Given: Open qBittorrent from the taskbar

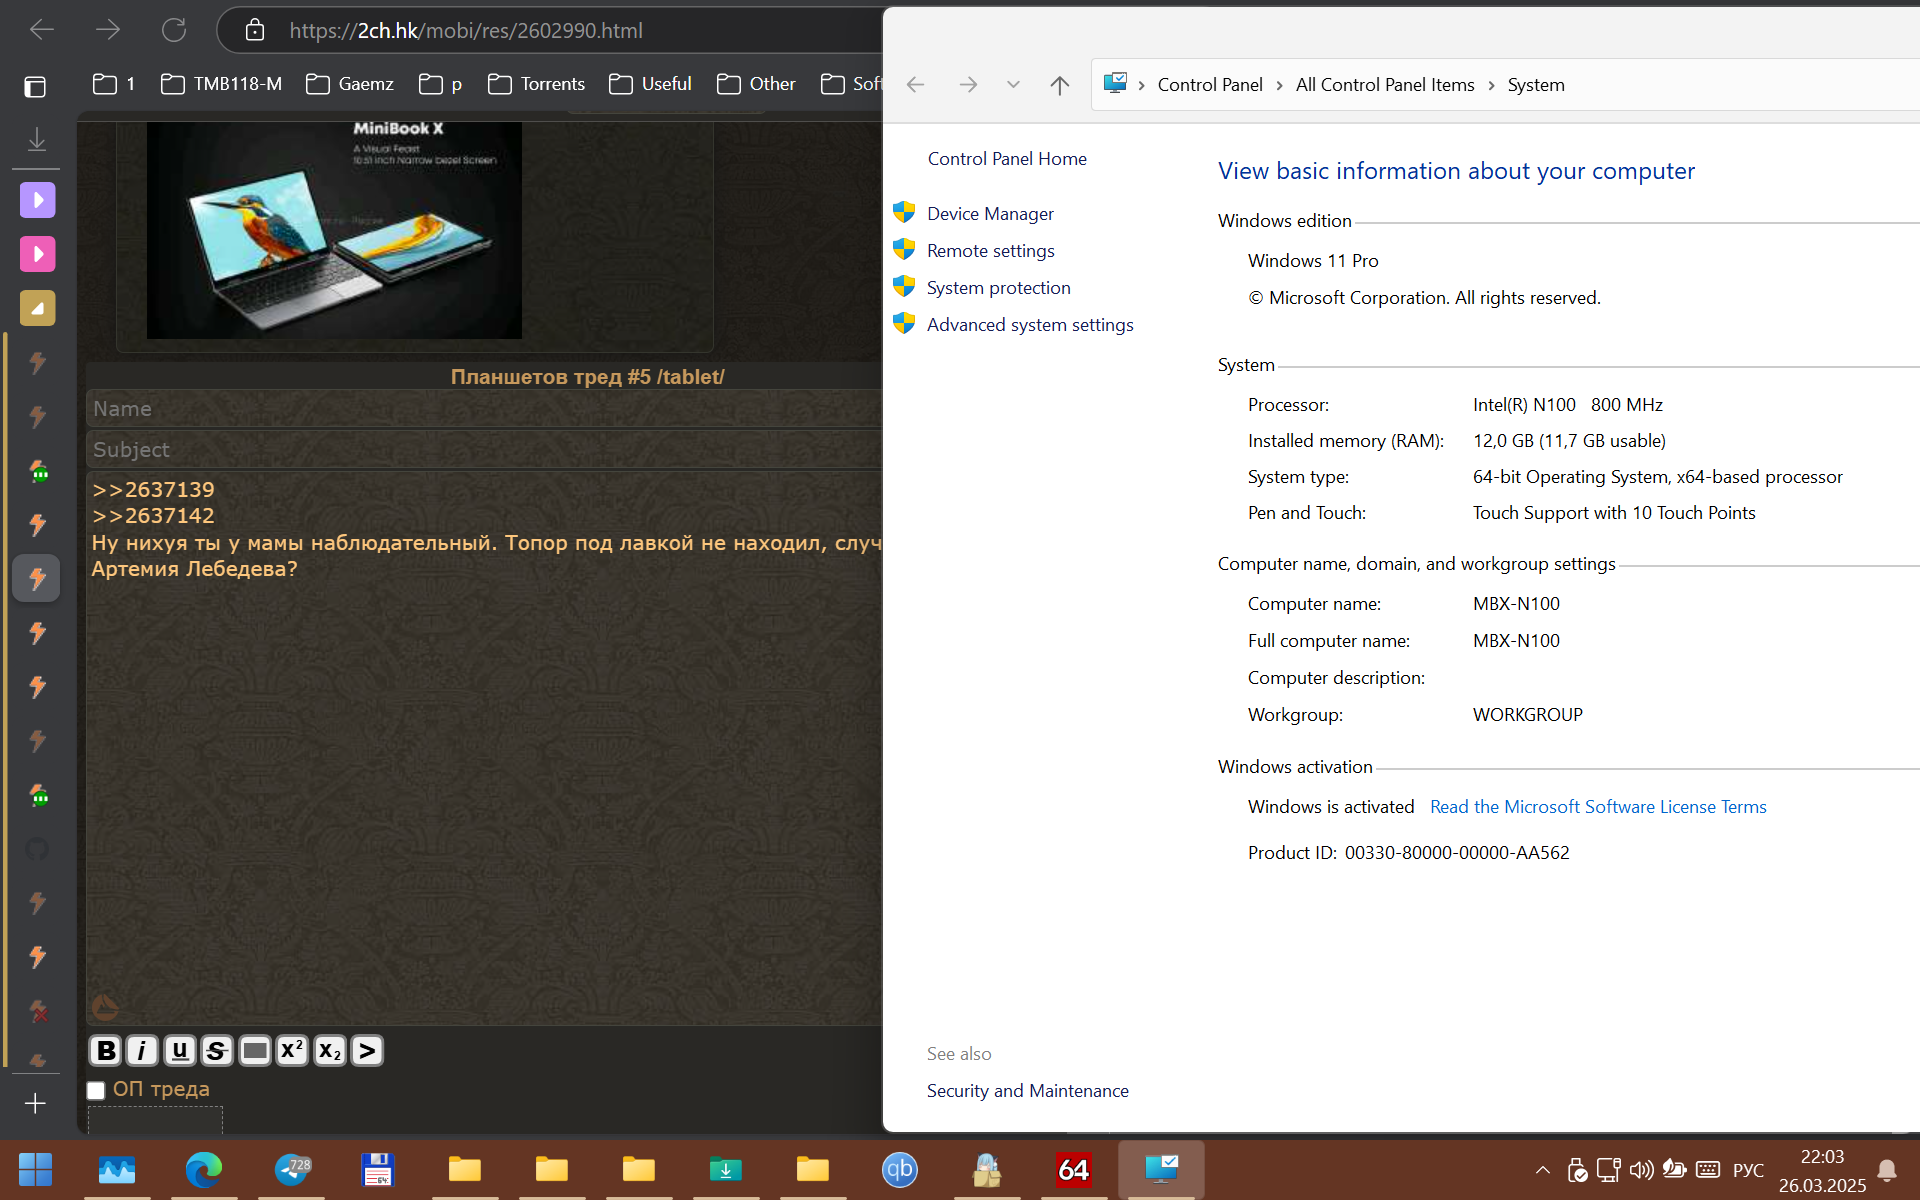Looking at the screenshot, I should tap(899, 1169).
